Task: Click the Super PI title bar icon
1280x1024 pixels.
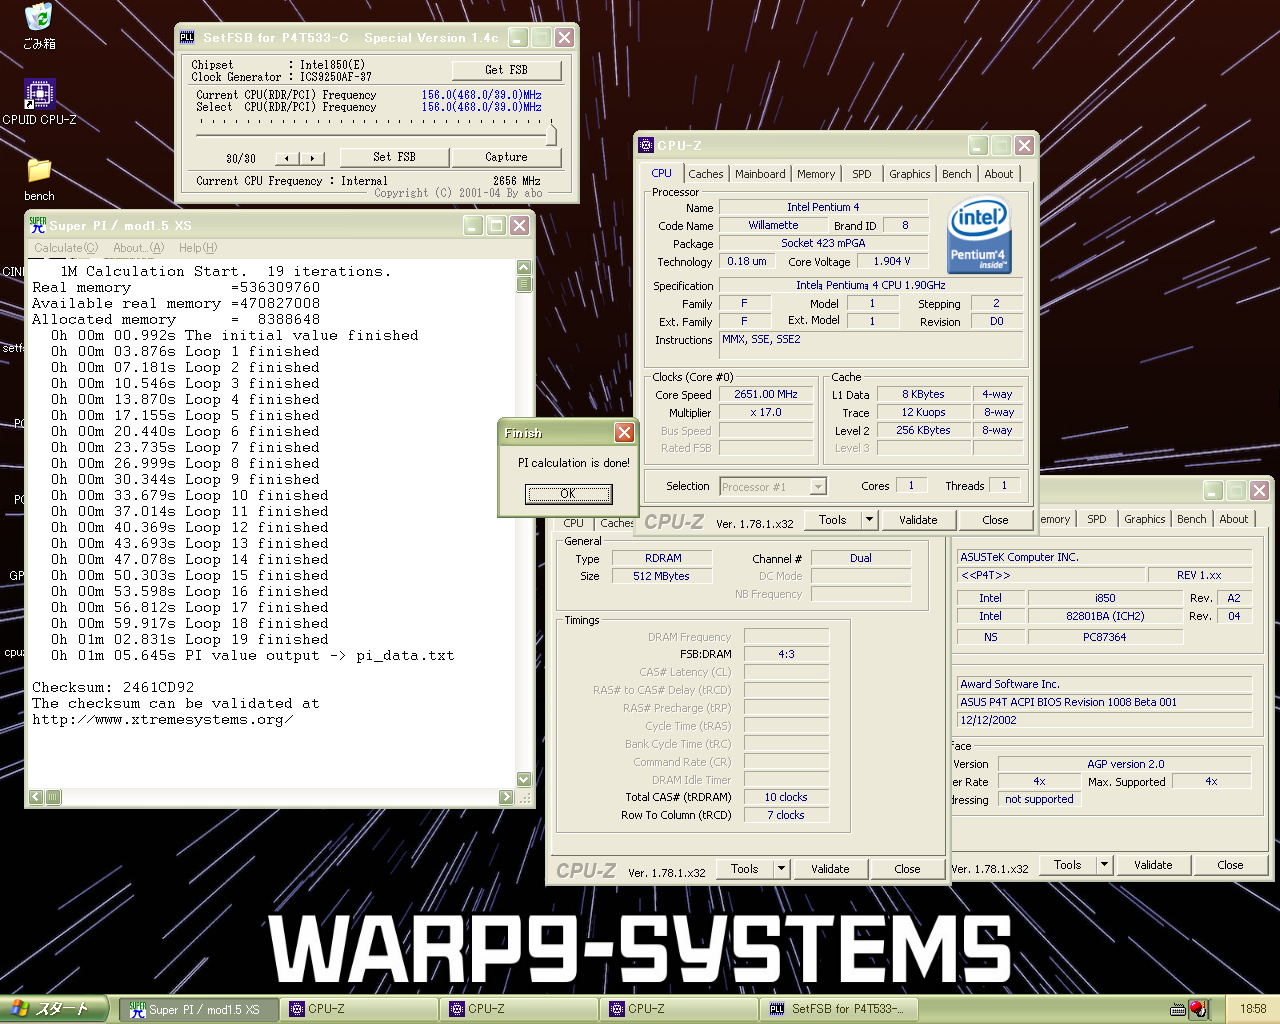Action: (x=38, y=225)
